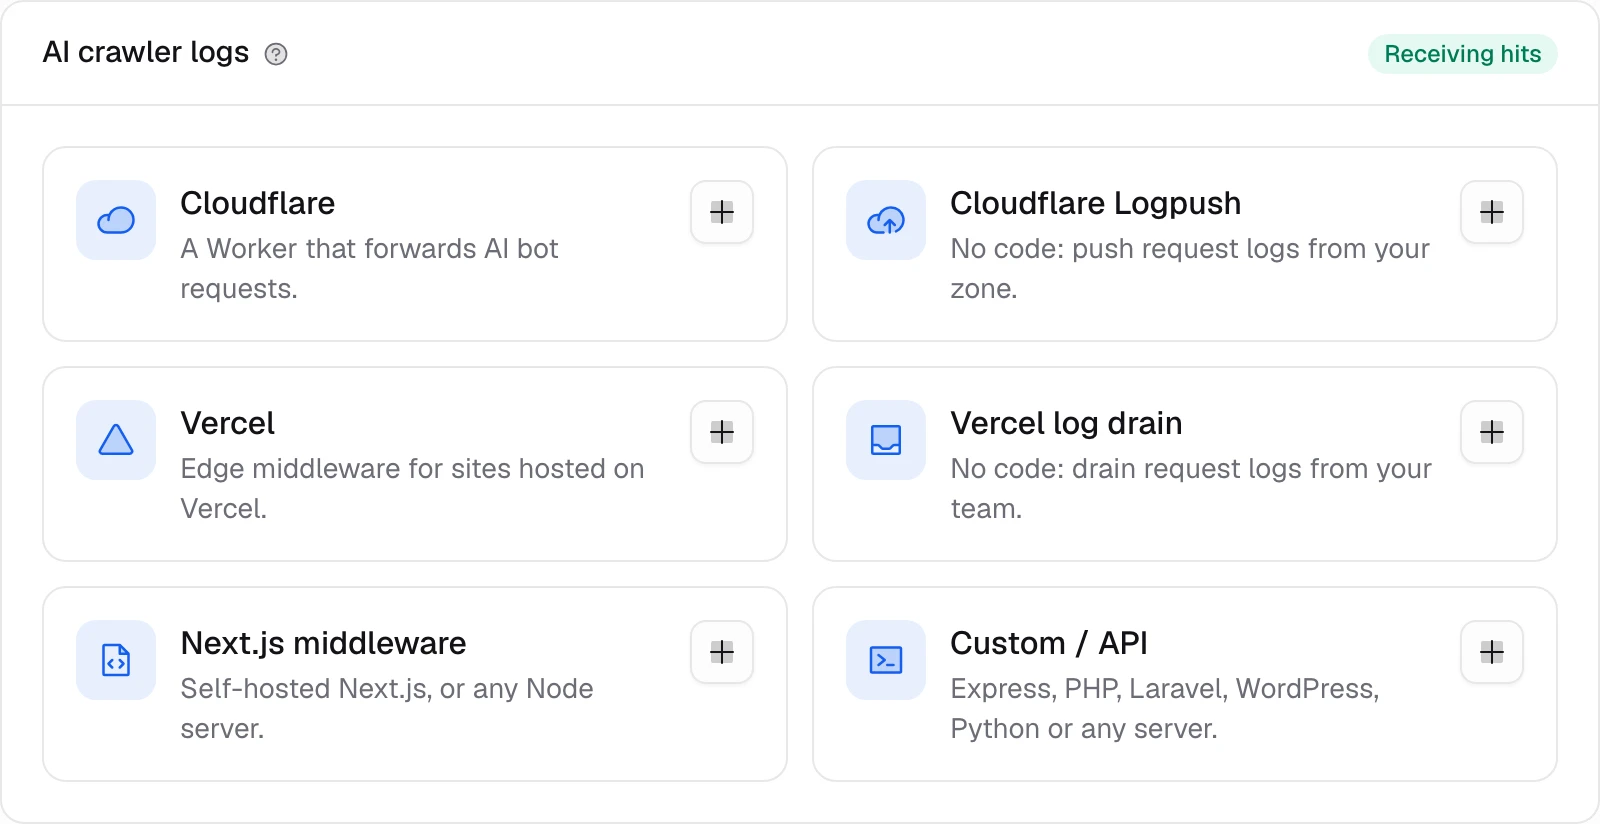Click the Cloudflare Logpush cloud-upload icon
The height and width of the screenshot is (824, 1600).
click(886, 220)
